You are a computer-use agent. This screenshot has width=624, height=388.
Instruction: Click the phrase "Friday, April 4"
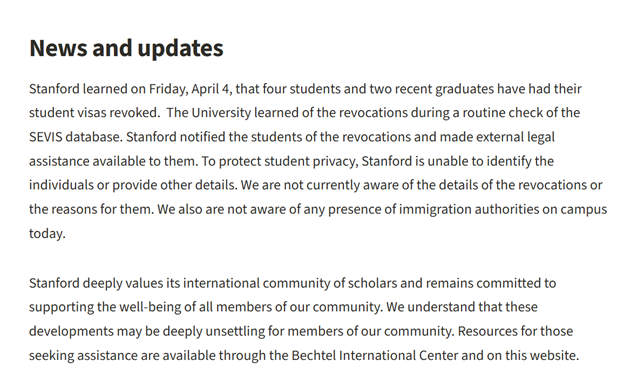tap(189, 89)
